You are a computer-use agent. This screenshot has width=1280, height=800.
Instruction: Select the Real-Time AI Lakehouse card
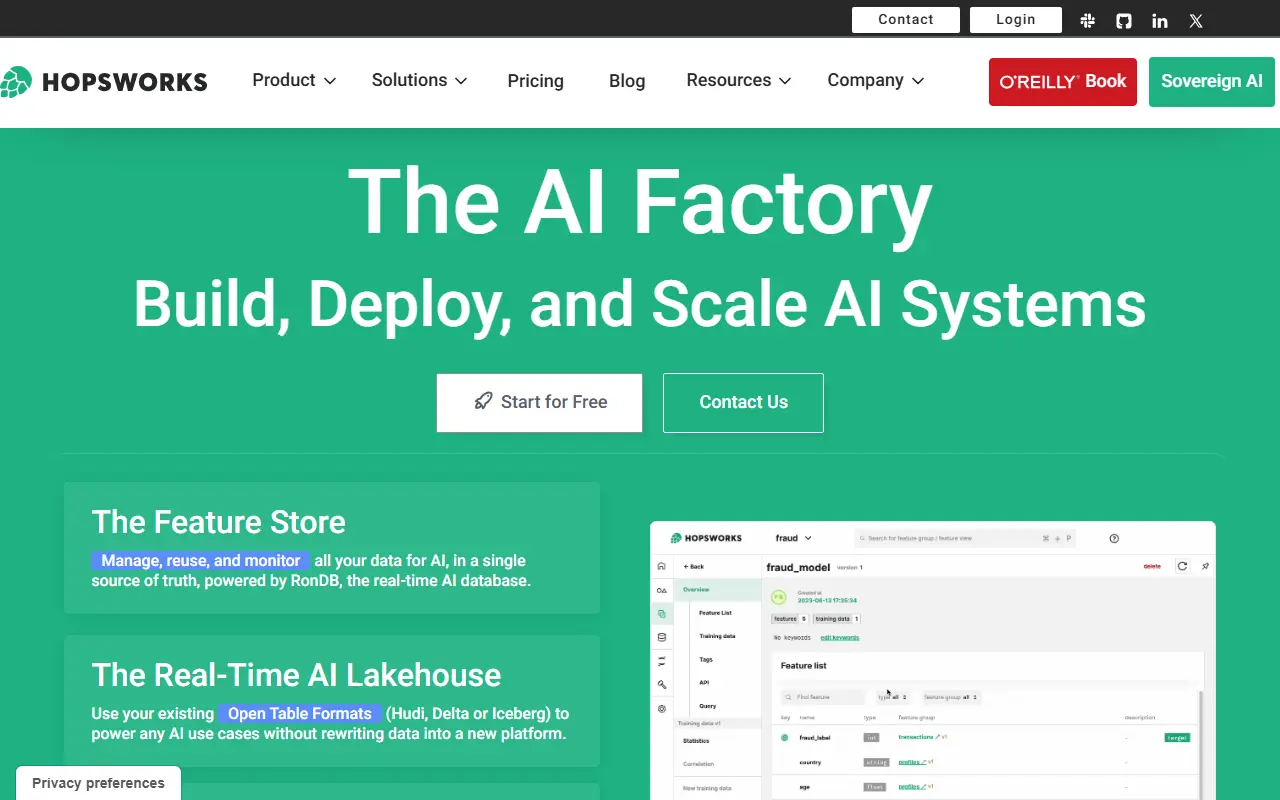[331, 701]
